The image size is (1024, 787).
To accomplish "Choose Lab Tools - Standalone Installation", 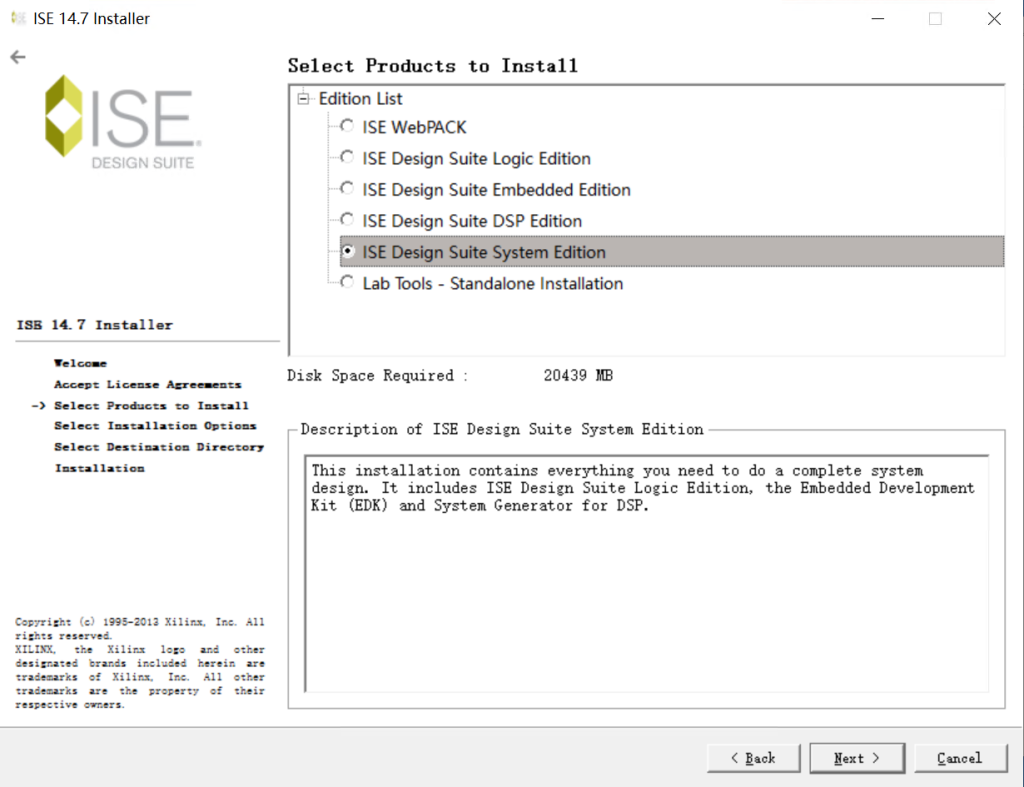I will coord(347,283).
